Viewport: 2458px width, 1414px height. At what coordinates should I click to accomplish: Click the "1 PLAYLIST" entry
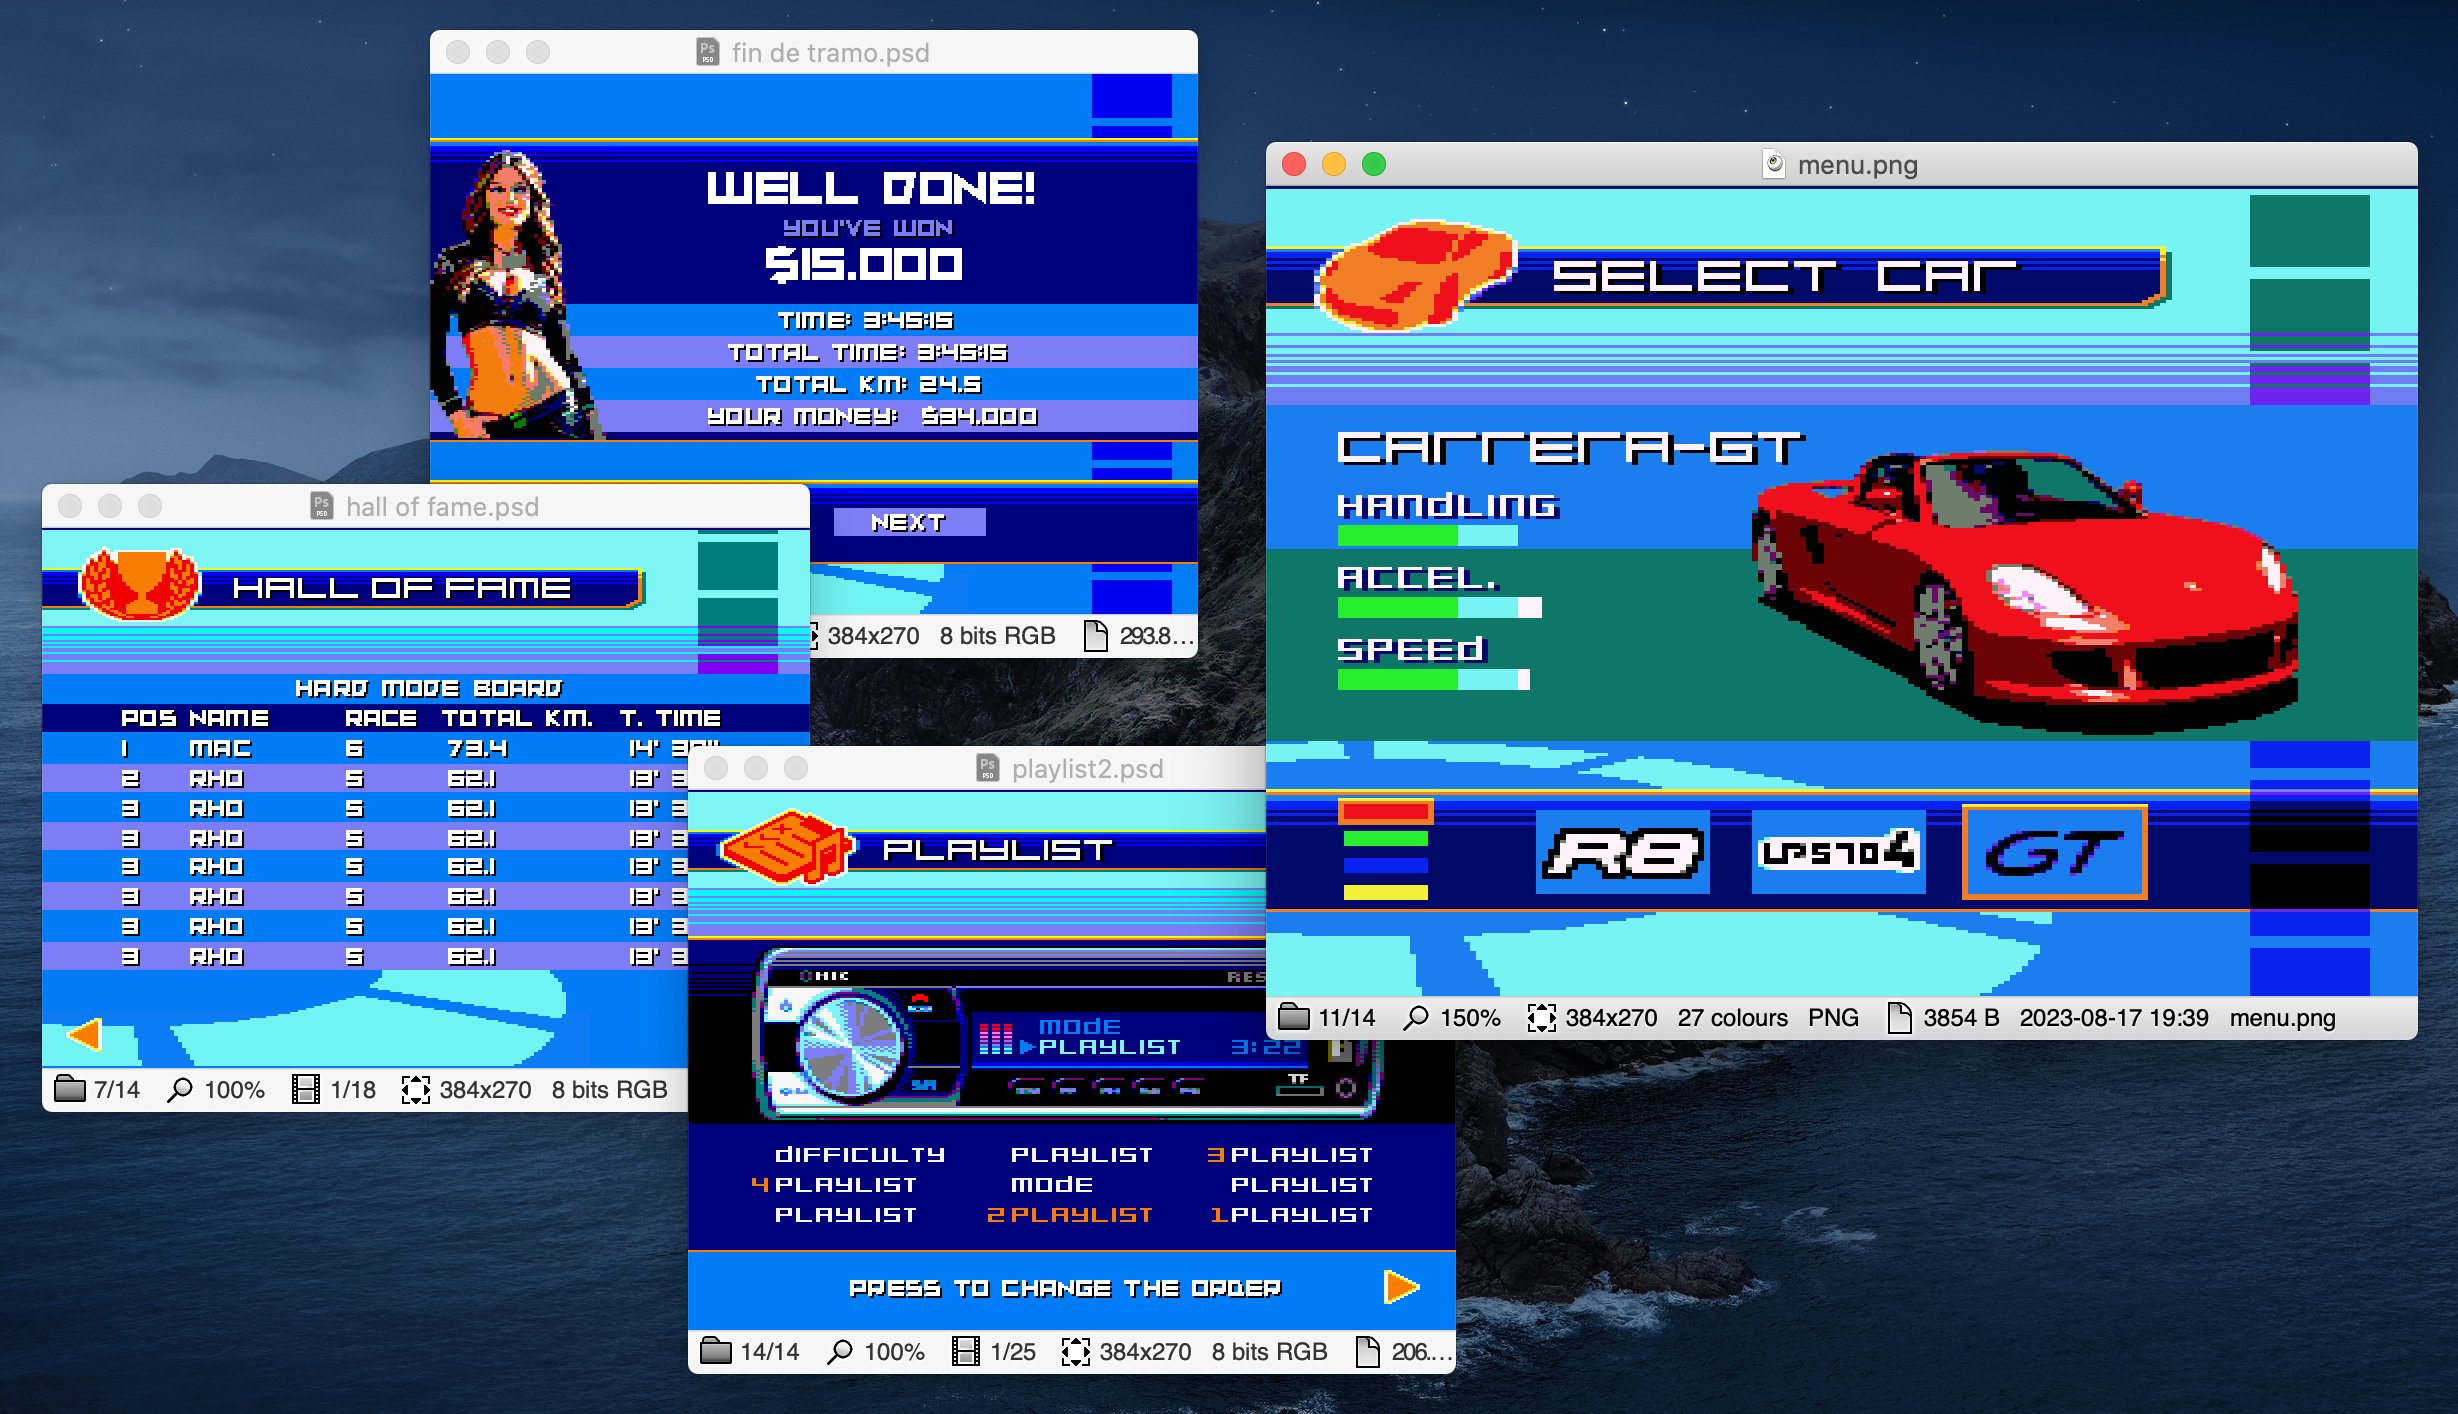1291,1214
